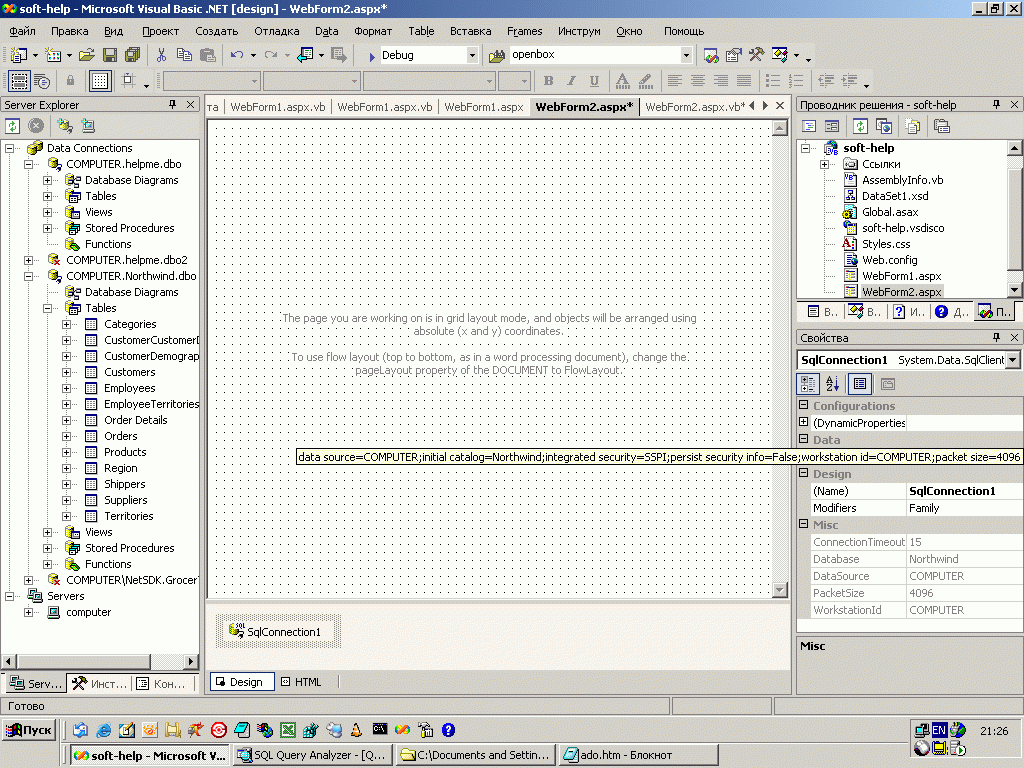This screenshot has width=1024, height=768.
Task: Switch to HTML view tab
Action: pos(302,682)
